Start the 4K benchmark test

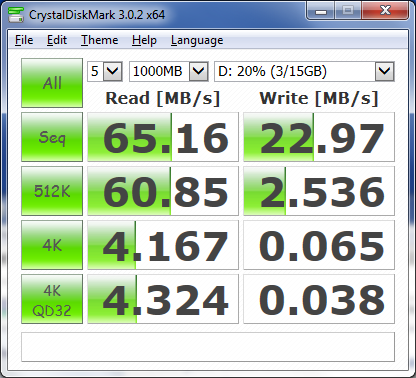[x=52, y=245]
